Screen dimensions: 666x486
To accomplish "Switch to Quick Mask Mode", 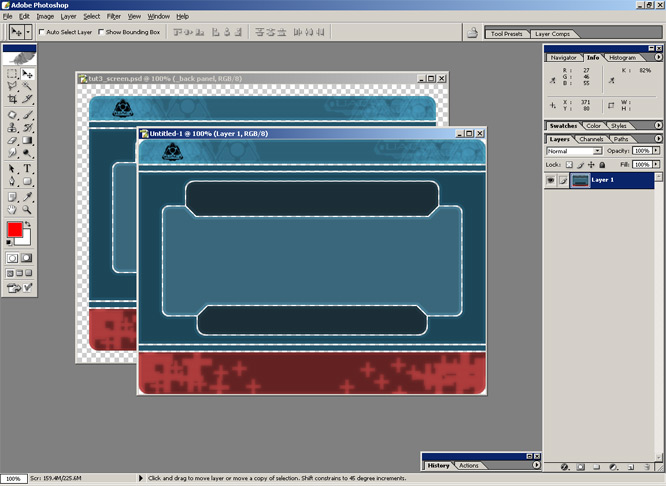I will pos(27,258).
